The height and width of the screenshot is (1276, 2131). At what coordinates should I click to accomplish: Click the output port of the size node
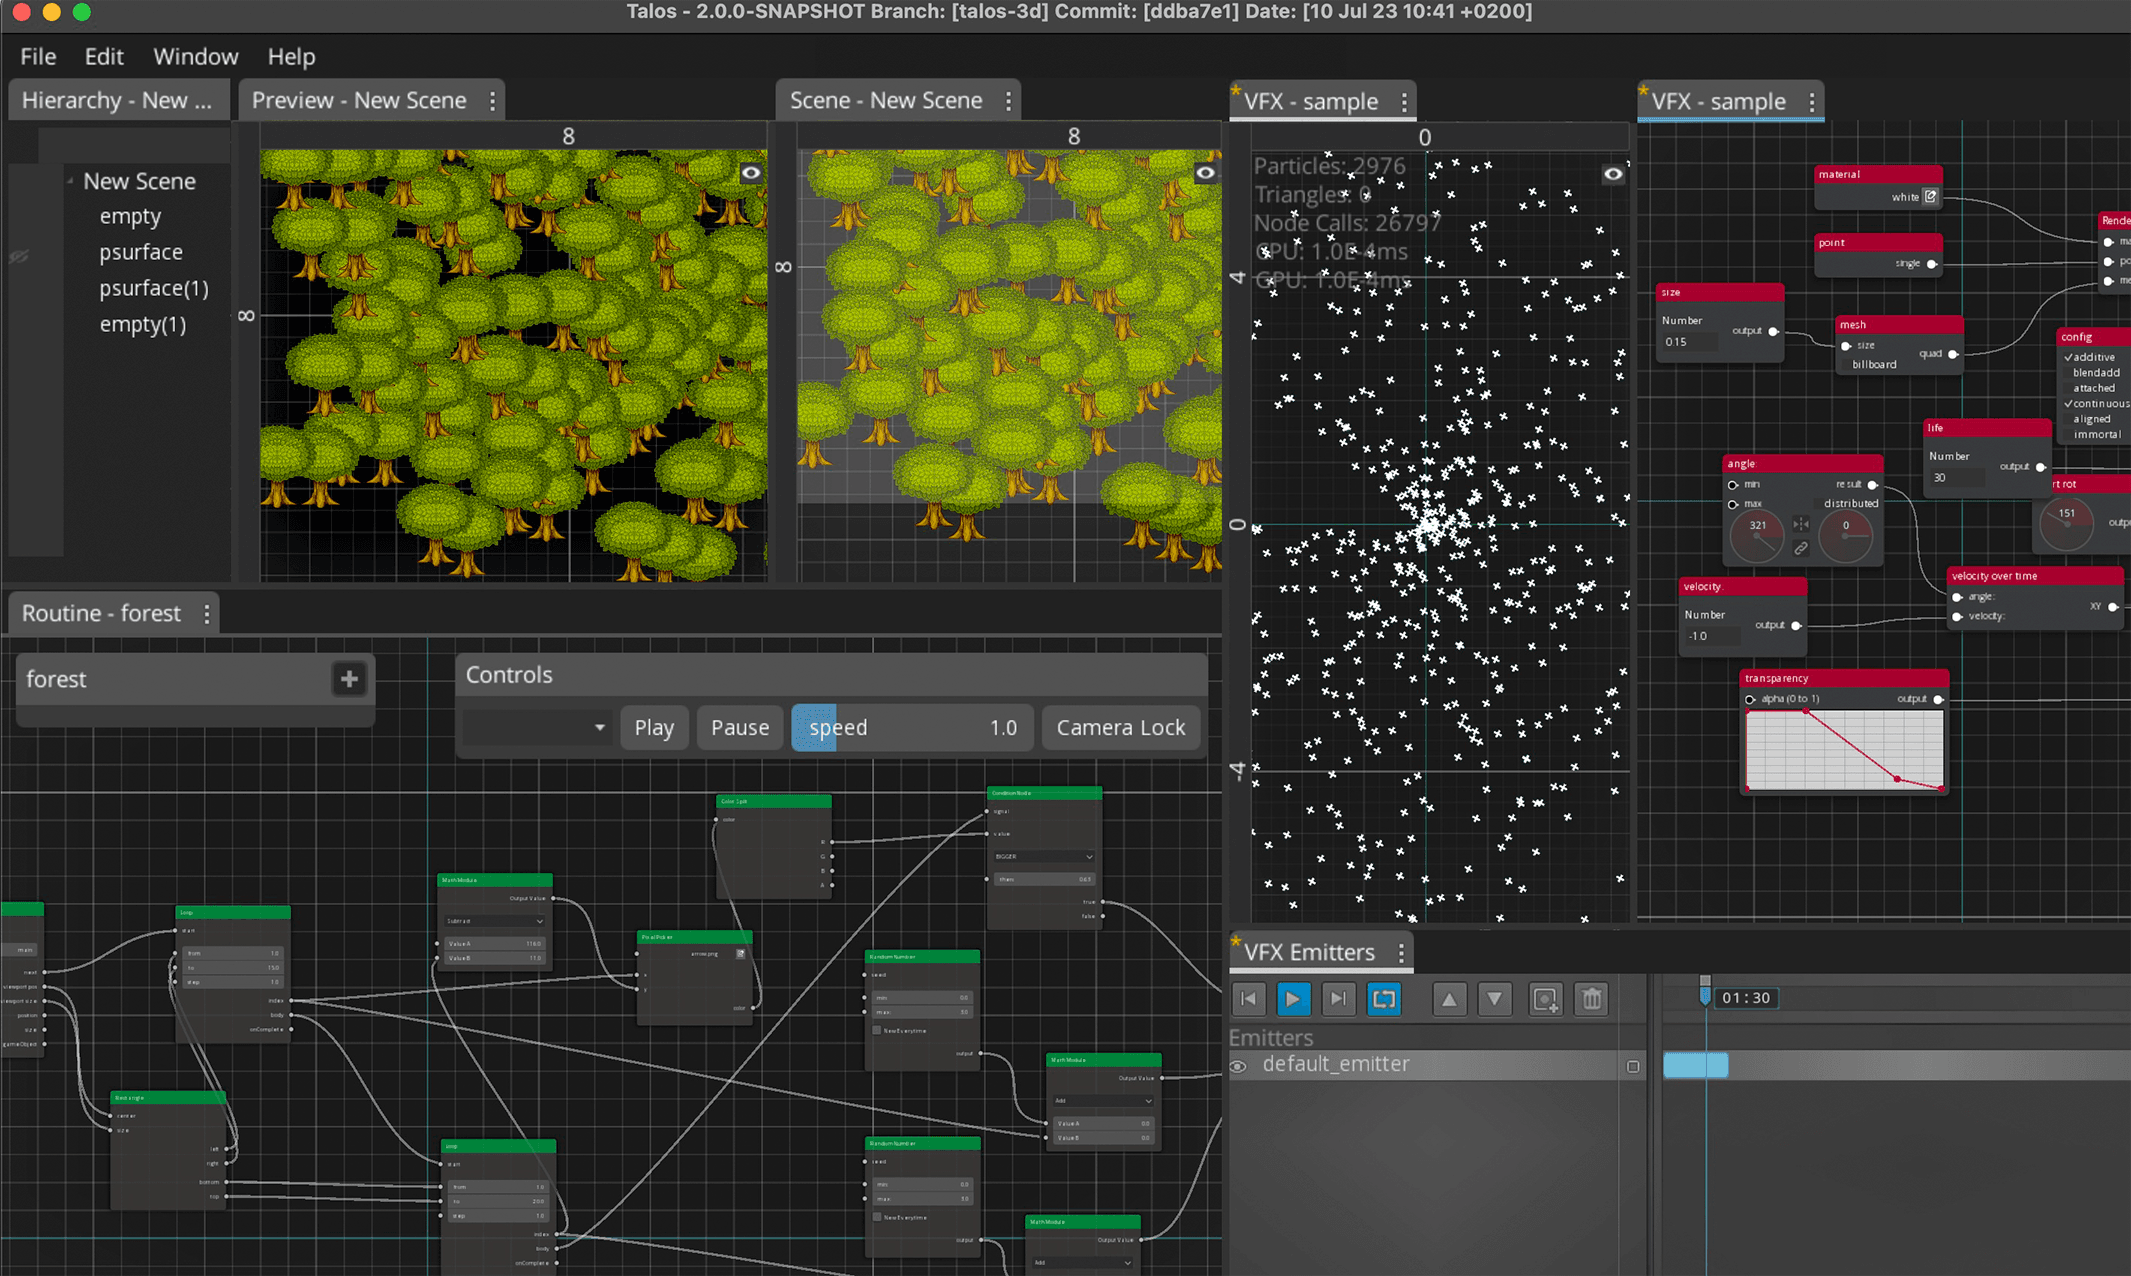1773,331
